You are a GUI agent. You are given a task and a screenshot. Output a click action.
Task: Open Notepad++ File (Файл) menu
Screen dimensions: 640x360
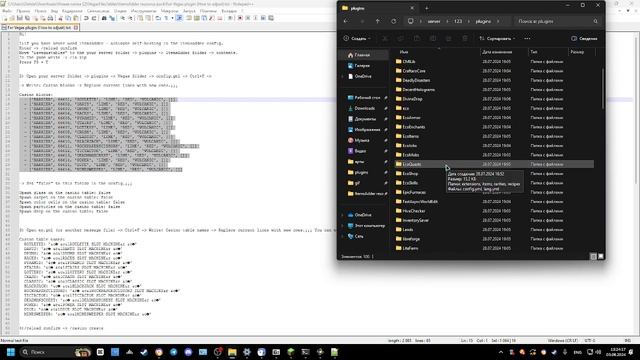click(7, 11)
